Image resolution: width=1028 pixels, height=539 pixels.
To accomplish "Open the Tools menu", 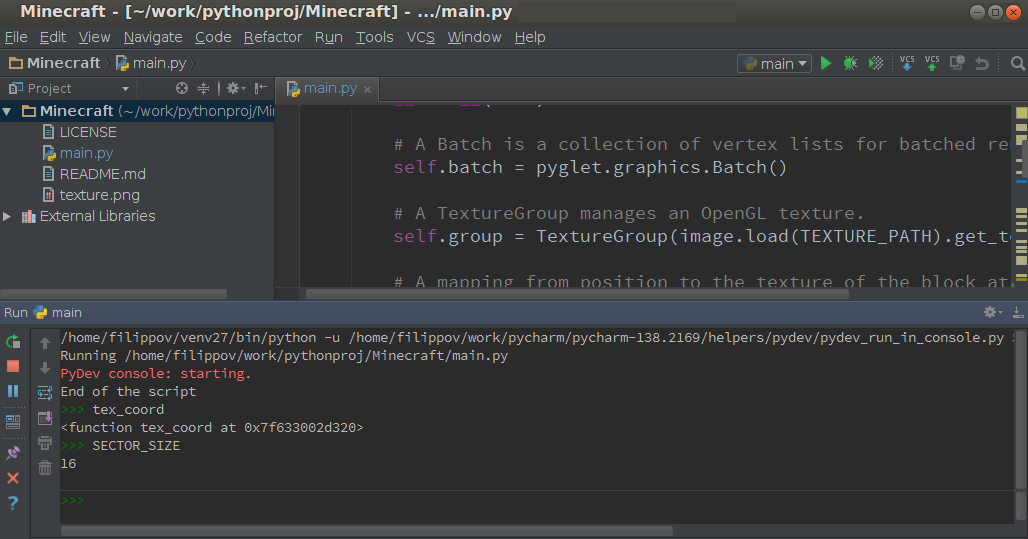I will click(374, 37).
